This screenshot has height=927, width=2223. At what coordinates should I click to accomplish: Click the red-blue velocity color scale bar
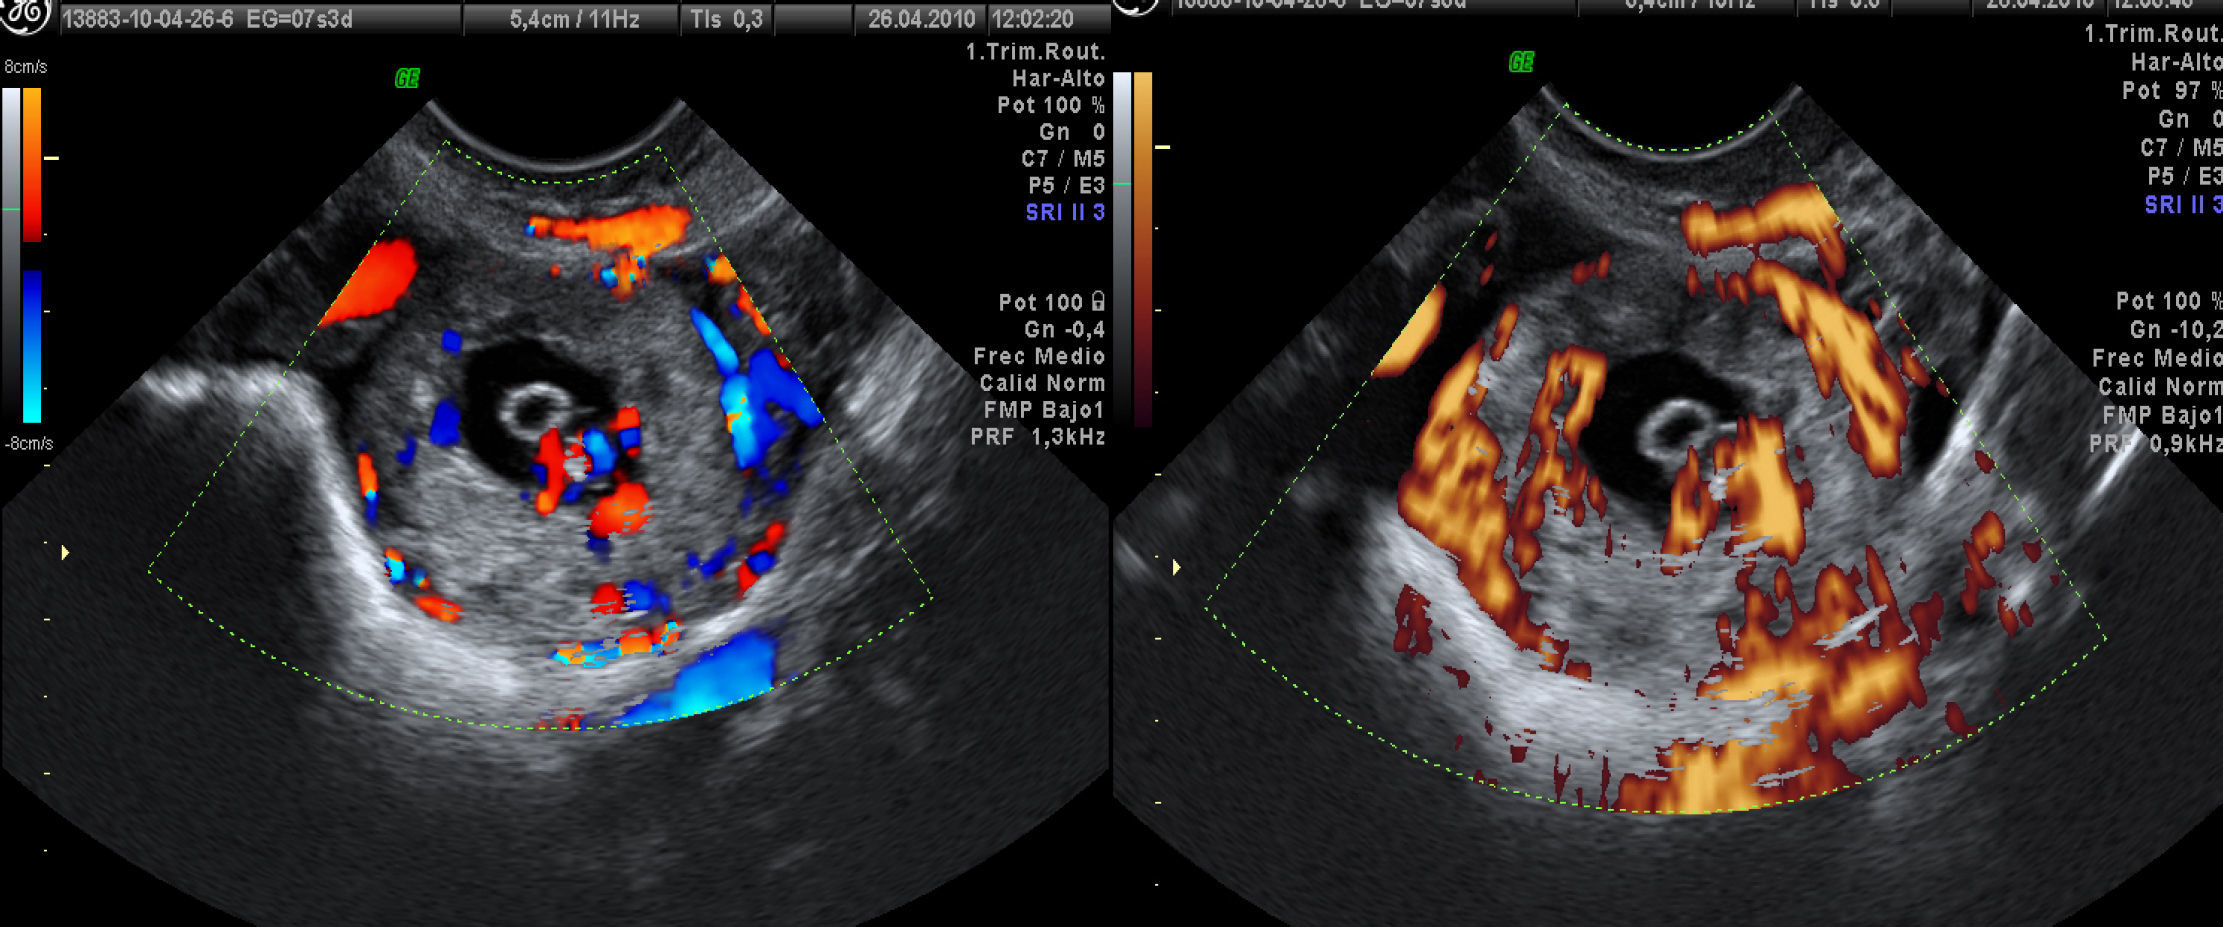[32, 255]
